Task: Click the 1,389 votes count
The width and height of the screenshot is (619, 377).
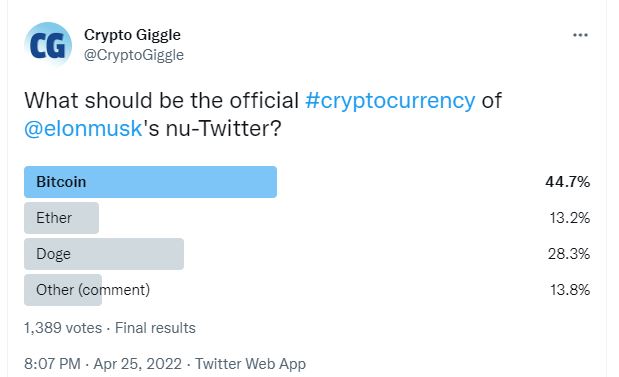Action: (x=63, y=328)
